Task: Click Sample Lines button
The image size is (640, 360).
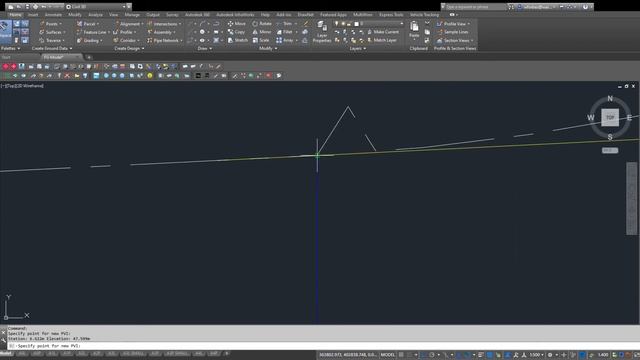Action: (452, 32)
